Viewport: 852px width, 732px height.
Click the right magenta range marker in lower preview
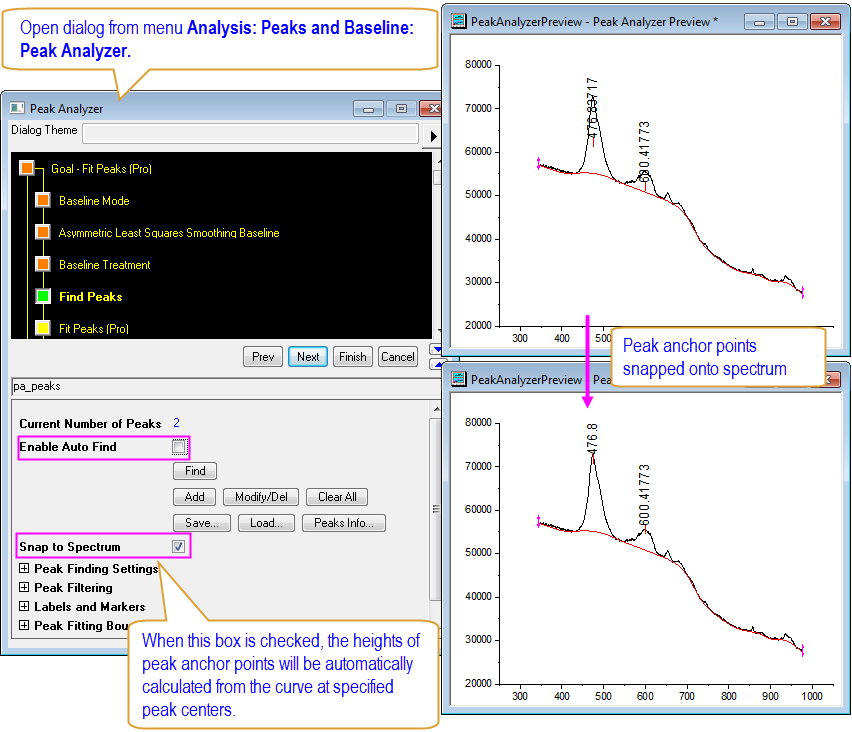[803, 650]
